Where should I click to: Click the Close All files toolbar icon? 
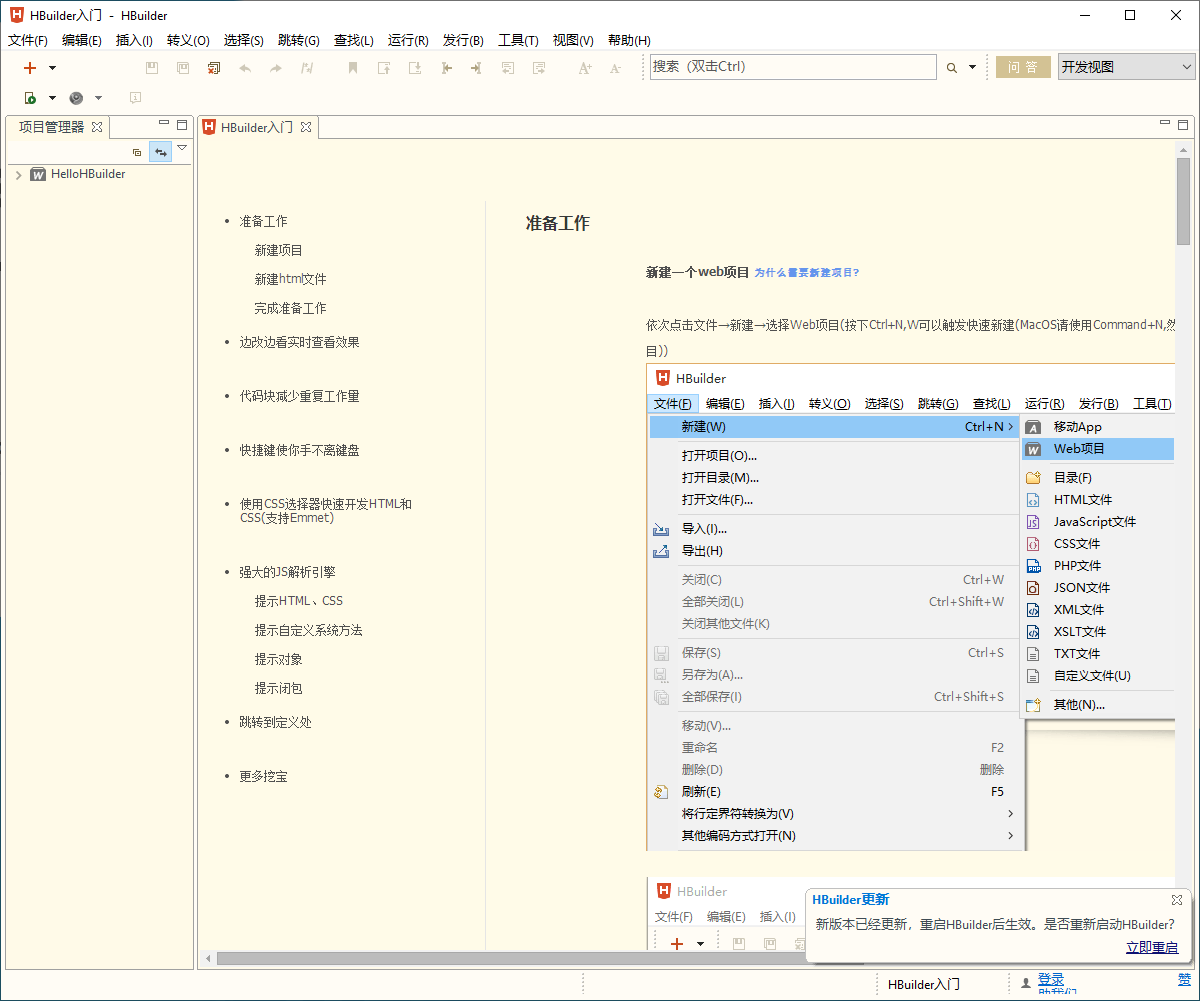tap(213, 68)
